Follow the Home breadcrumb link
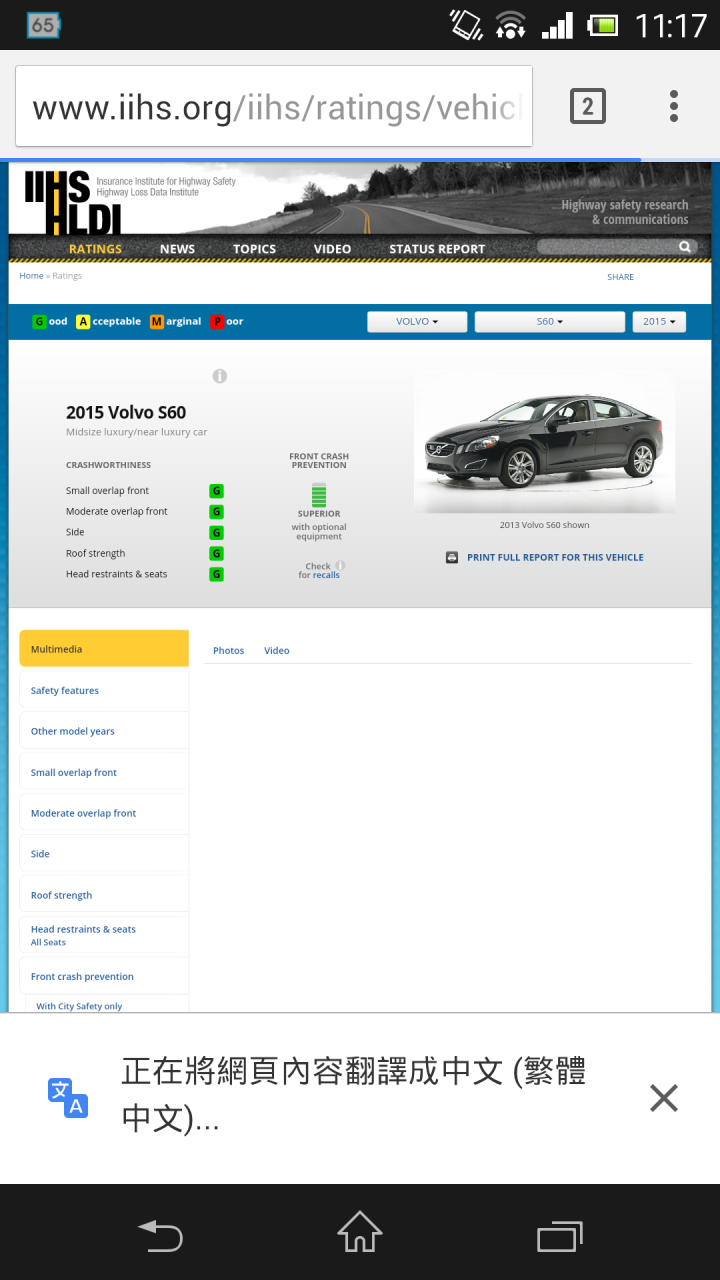 pyautogui.click(x=31, y=276)
